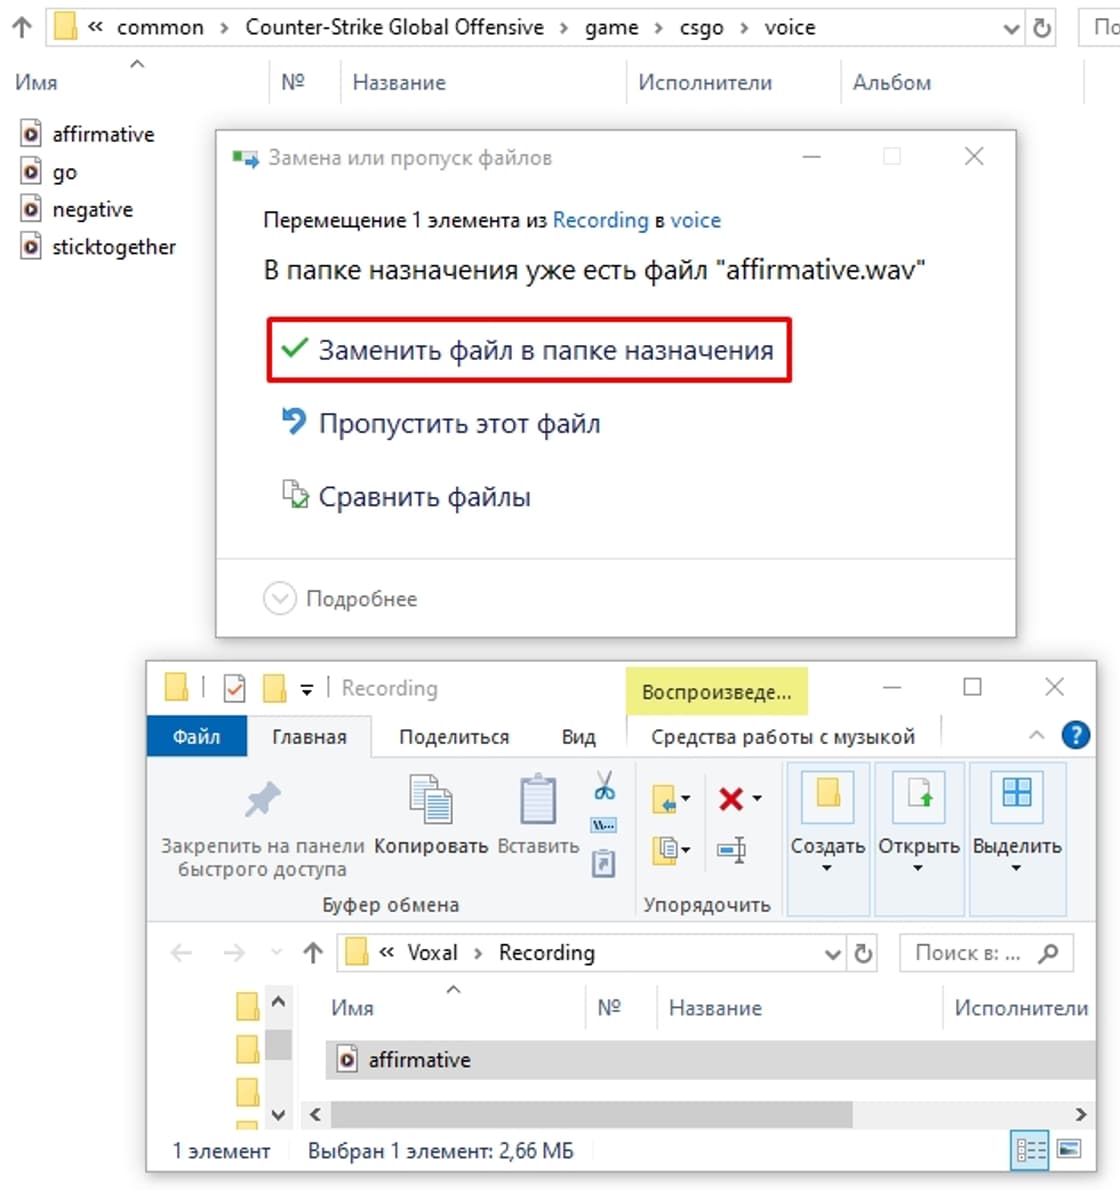Click the Копировать (Copy) icon
The image size is (1120, 1190).
pyautogui.click(x=431, y=800)
